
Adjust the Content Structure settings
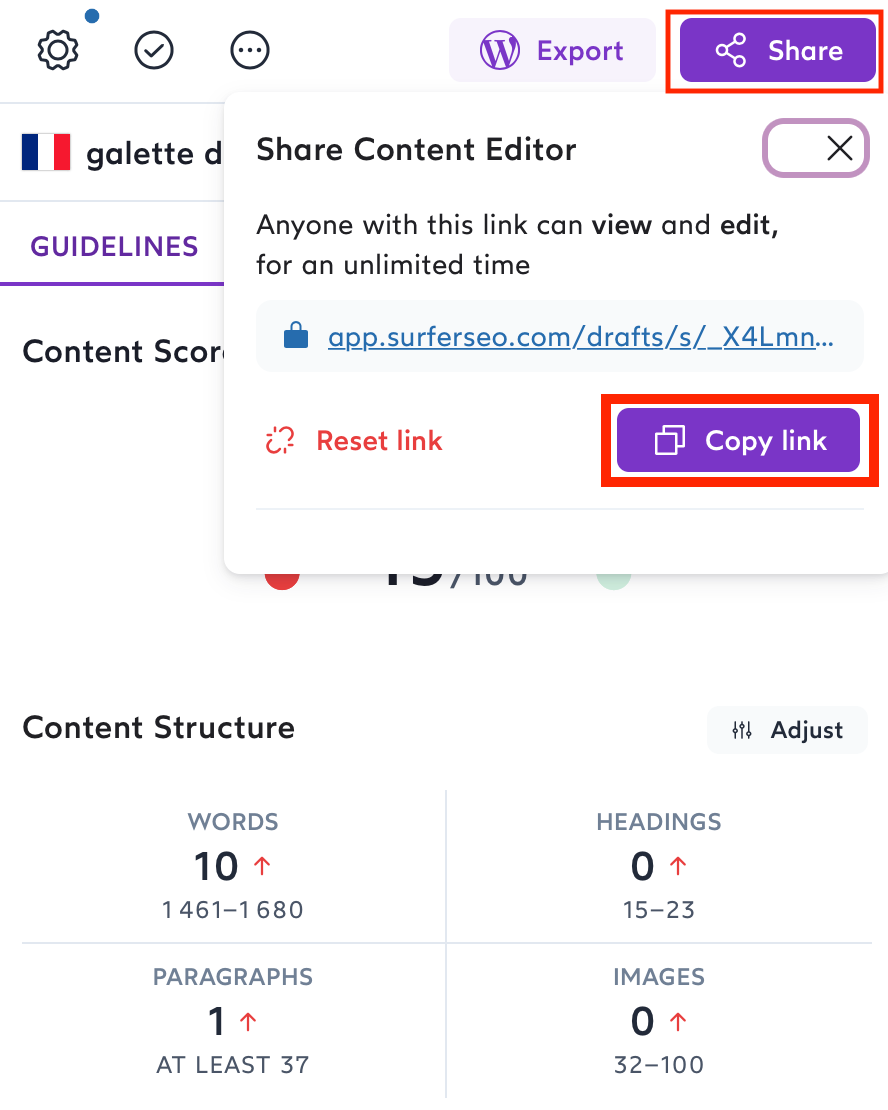click(x=787, y=730)
